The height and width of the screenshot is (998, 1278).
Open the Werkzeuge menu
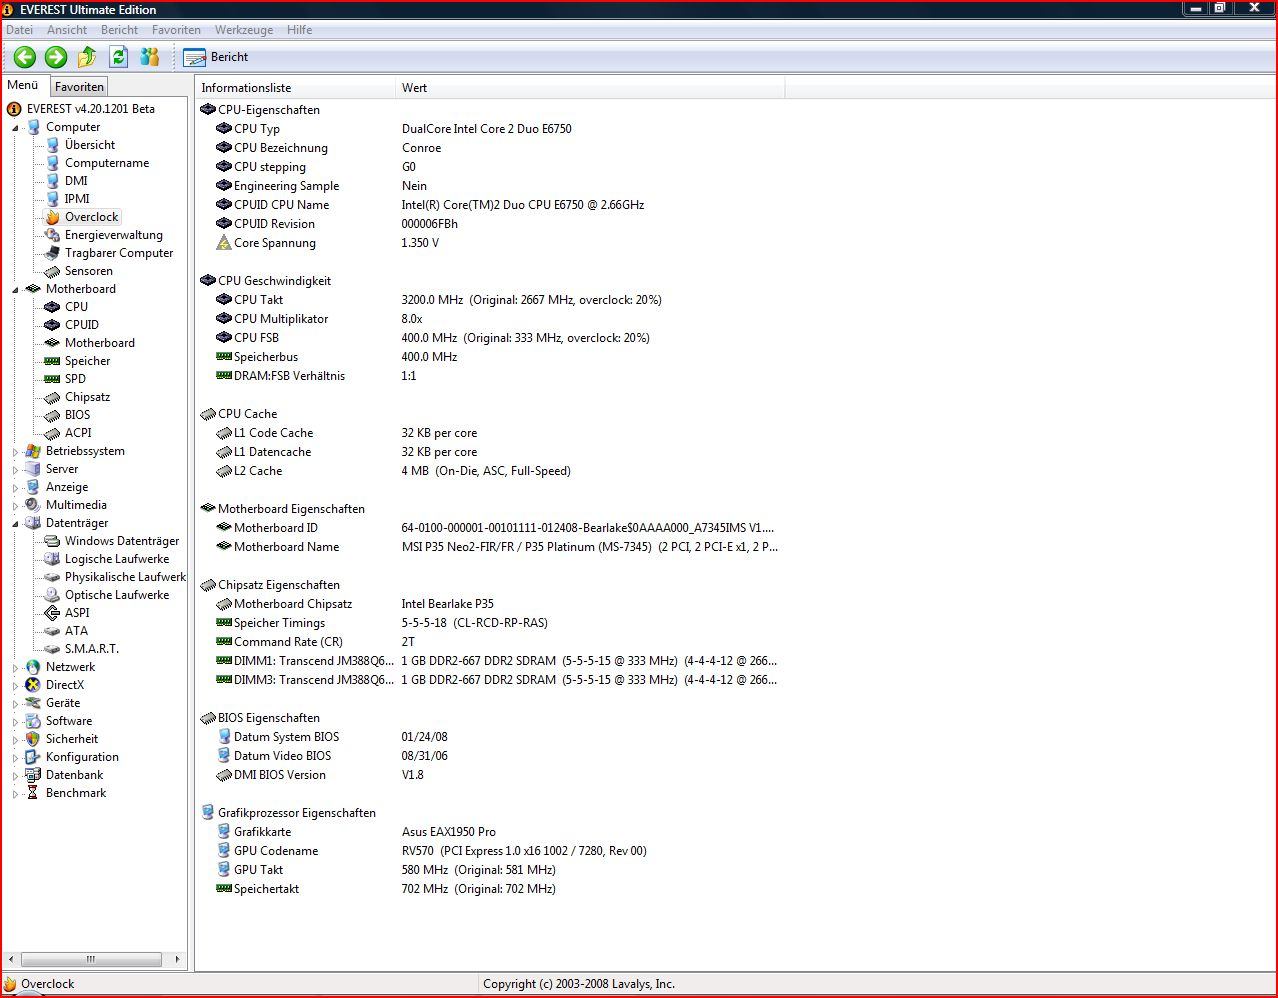click(x=244, y=30)
